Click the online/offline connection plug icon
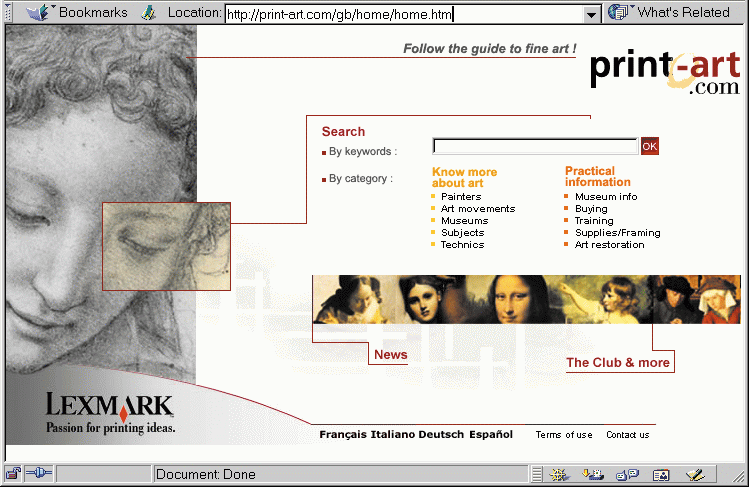Screen dimensions: 749x487 click(39, 474)
